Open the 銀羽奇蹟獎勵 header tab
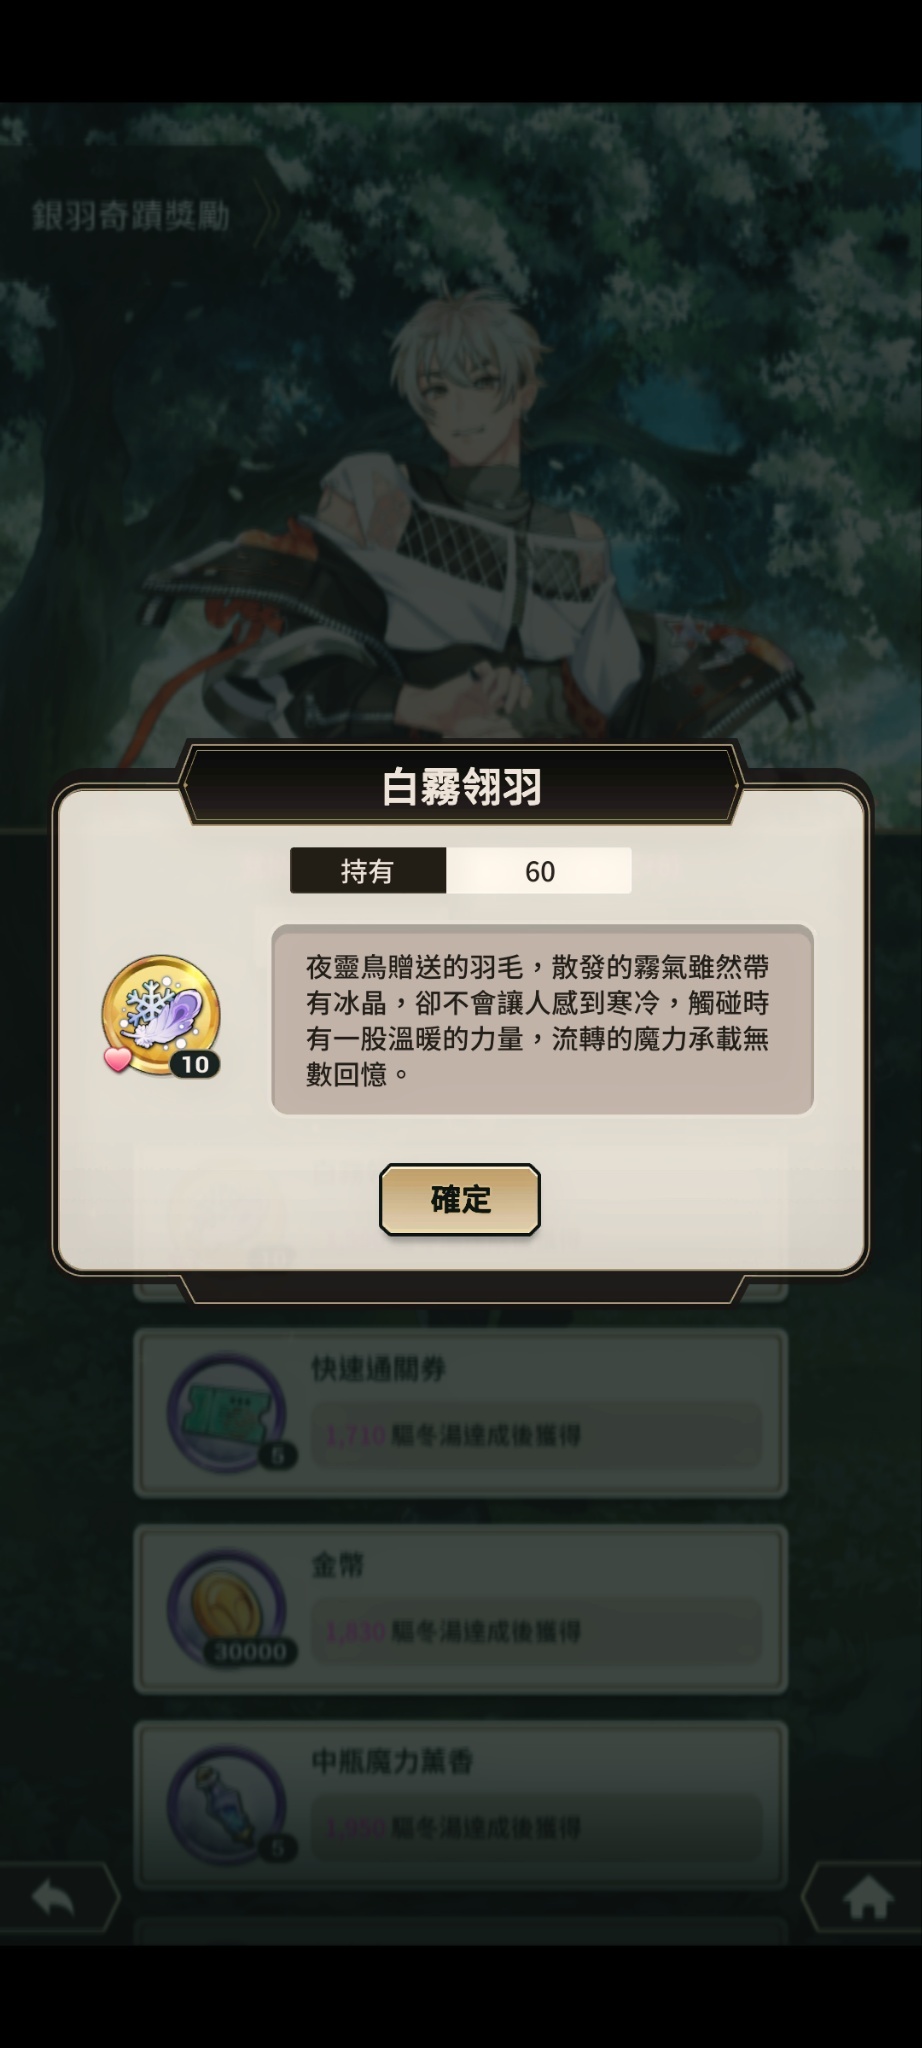 click(x=131, y=214)
